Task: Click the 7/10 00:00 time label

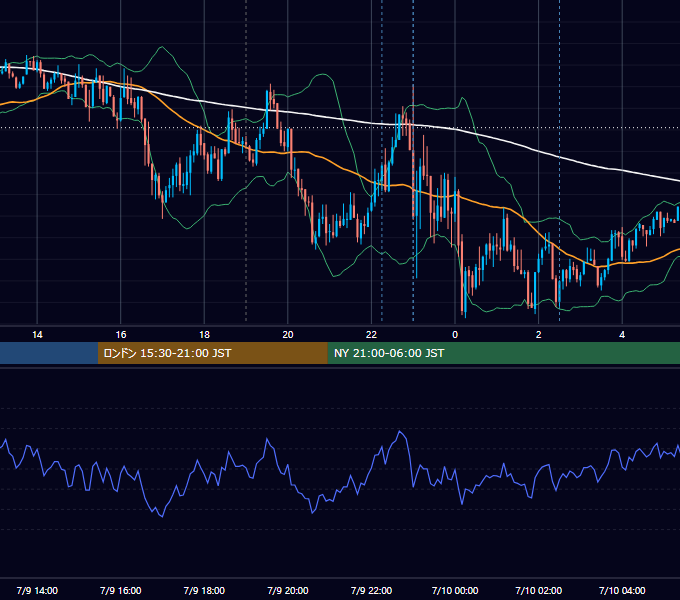Action: click(x=455, y=590)
